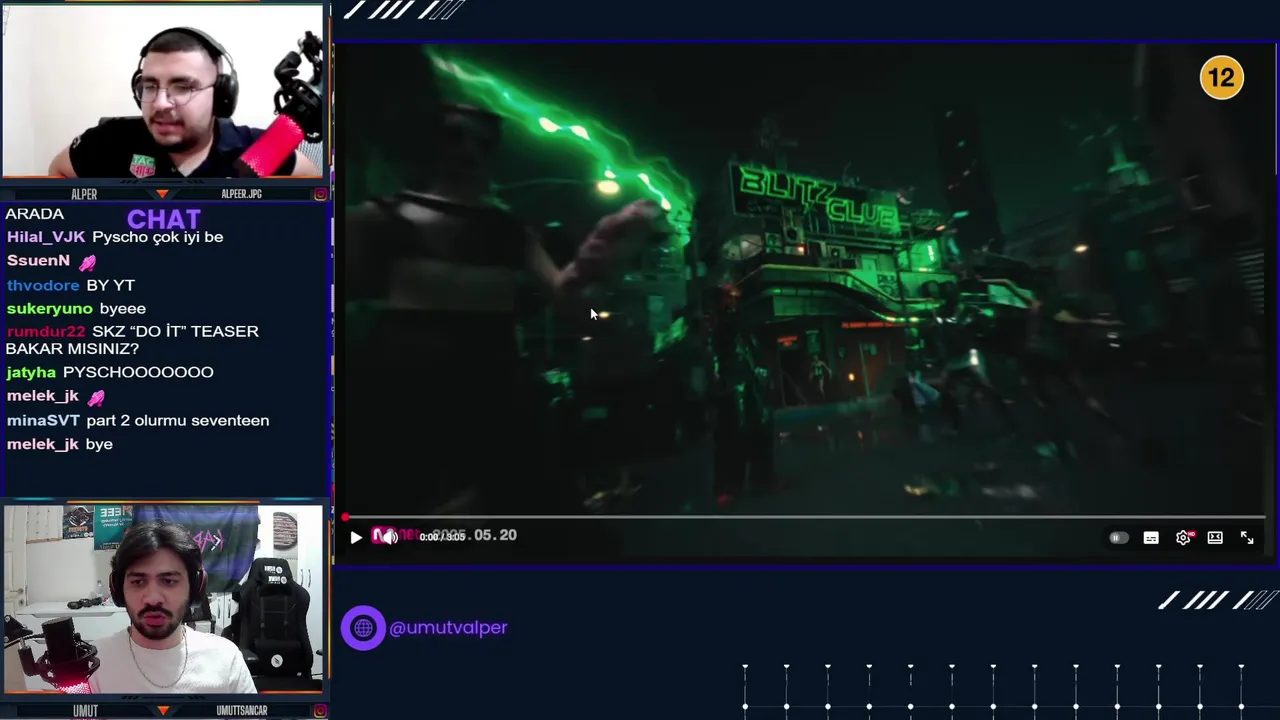1280x720 pixels.
Task: Switch to theater mode
Action: pyautogui.click(x=1215, y=538)
